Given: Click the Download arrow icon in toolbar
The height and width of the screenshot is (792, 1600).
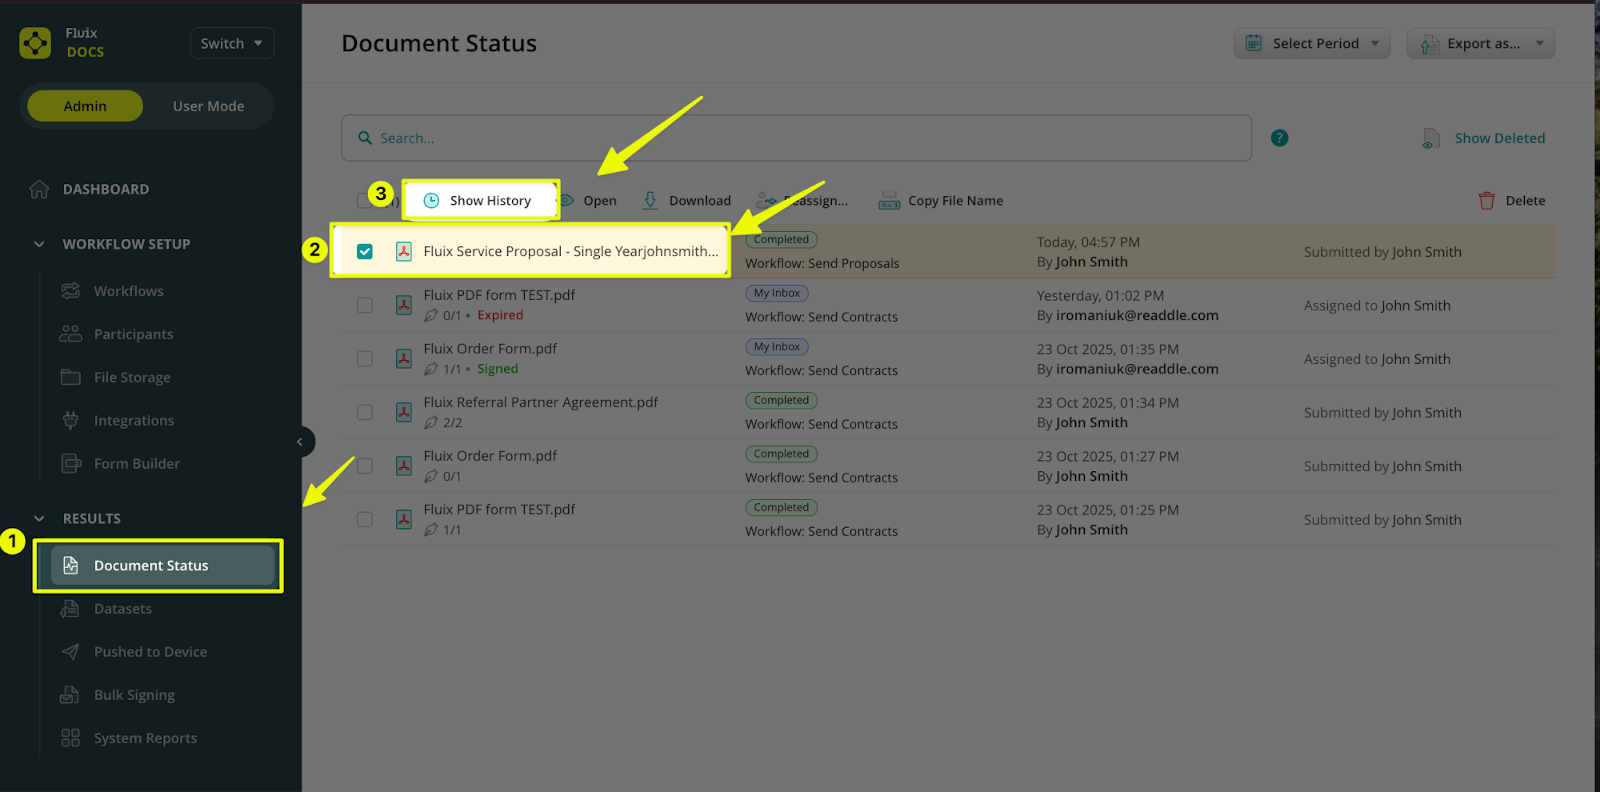Looking at the screenshot, I should click(x=650, y=200).
